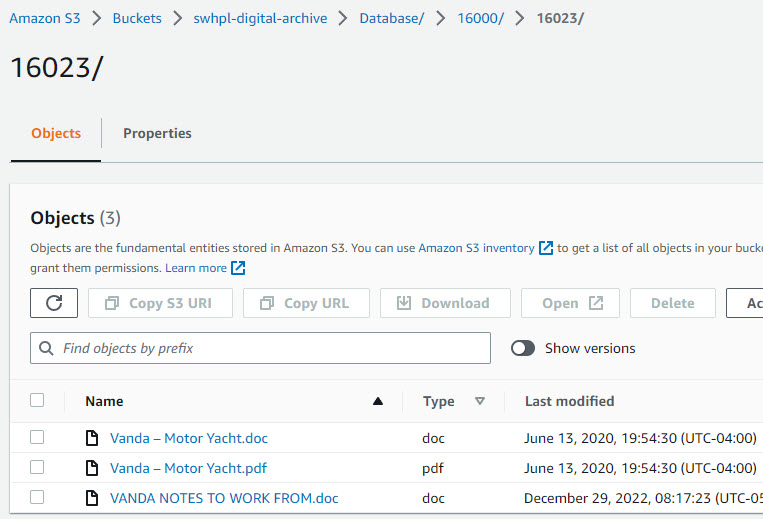Image resolution: width=763 pixels, height=519 pixels.
Task: Open the Database/ folder breadcrumb
Action: 392,18
